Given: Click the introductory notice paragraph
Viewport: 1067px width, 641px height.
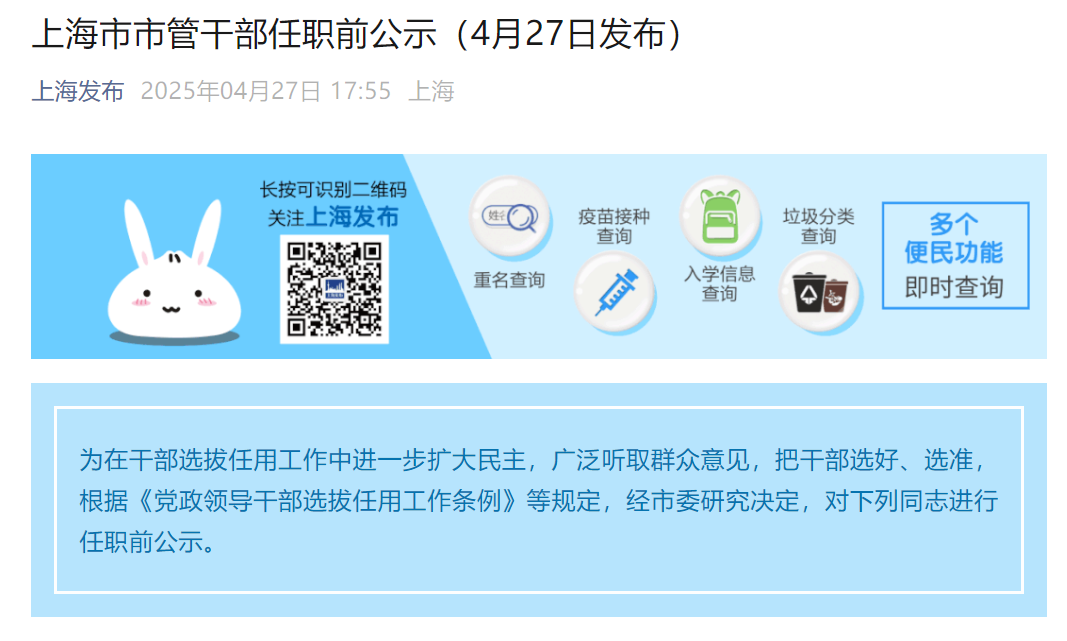Looking at the screenshot, I should (x=539, y=501).
